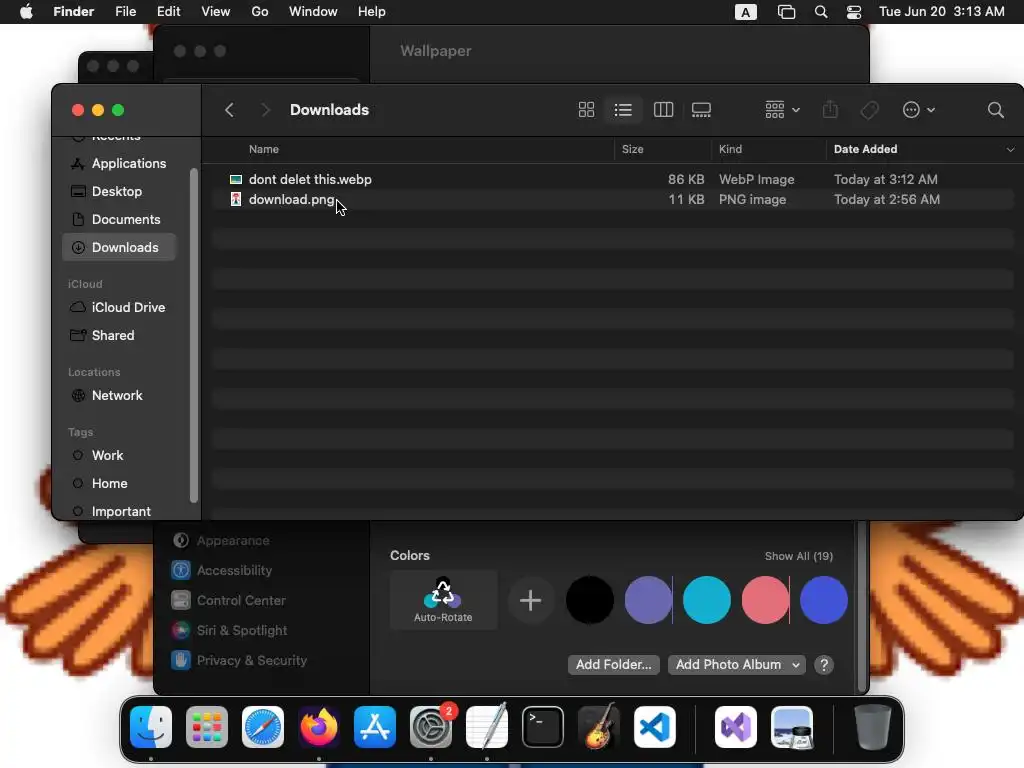Click the Share icon in Finder toolbar
This screenshot has width=1024, height=768.
pyautogui.click(x=830, y=110)
